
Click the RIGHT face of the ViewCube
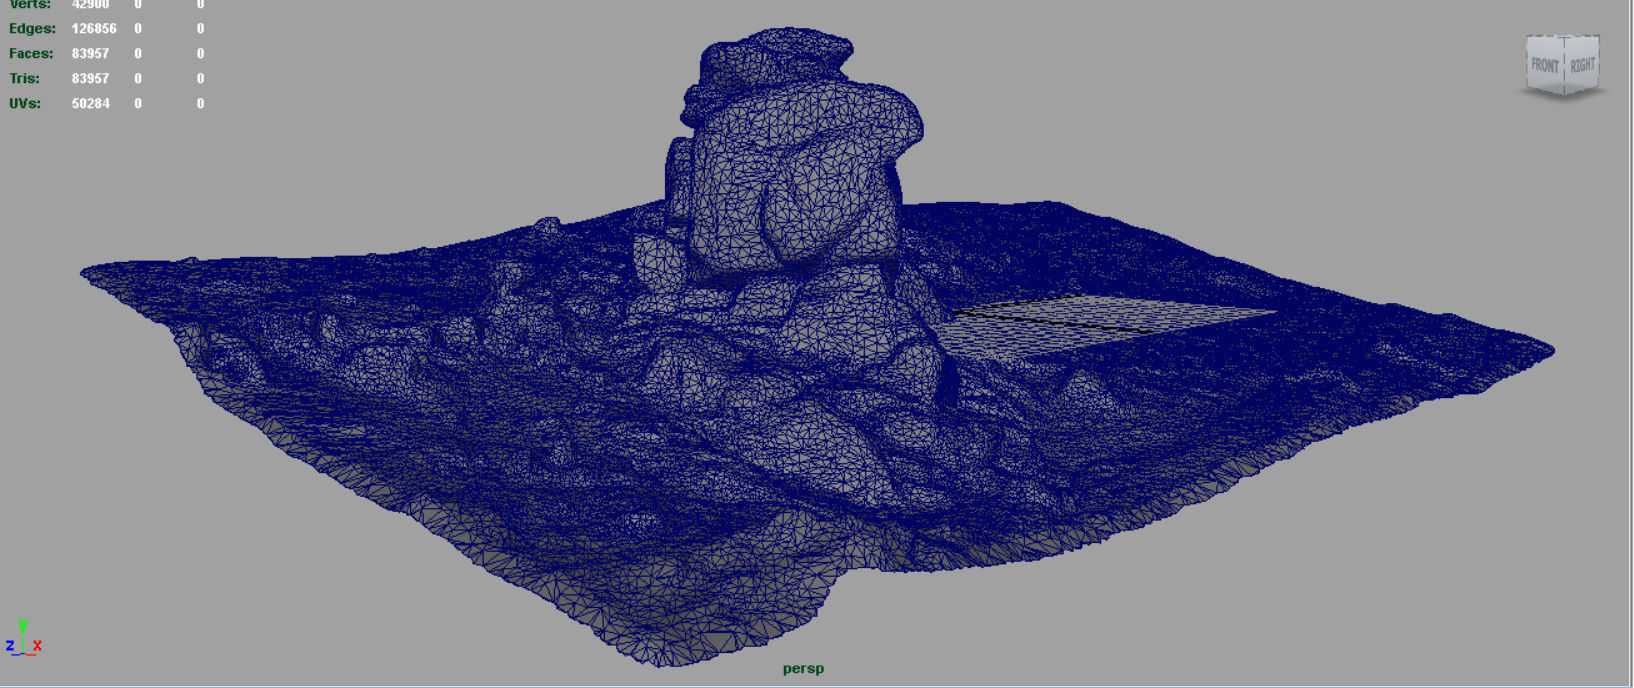[x=1582, y=66]
